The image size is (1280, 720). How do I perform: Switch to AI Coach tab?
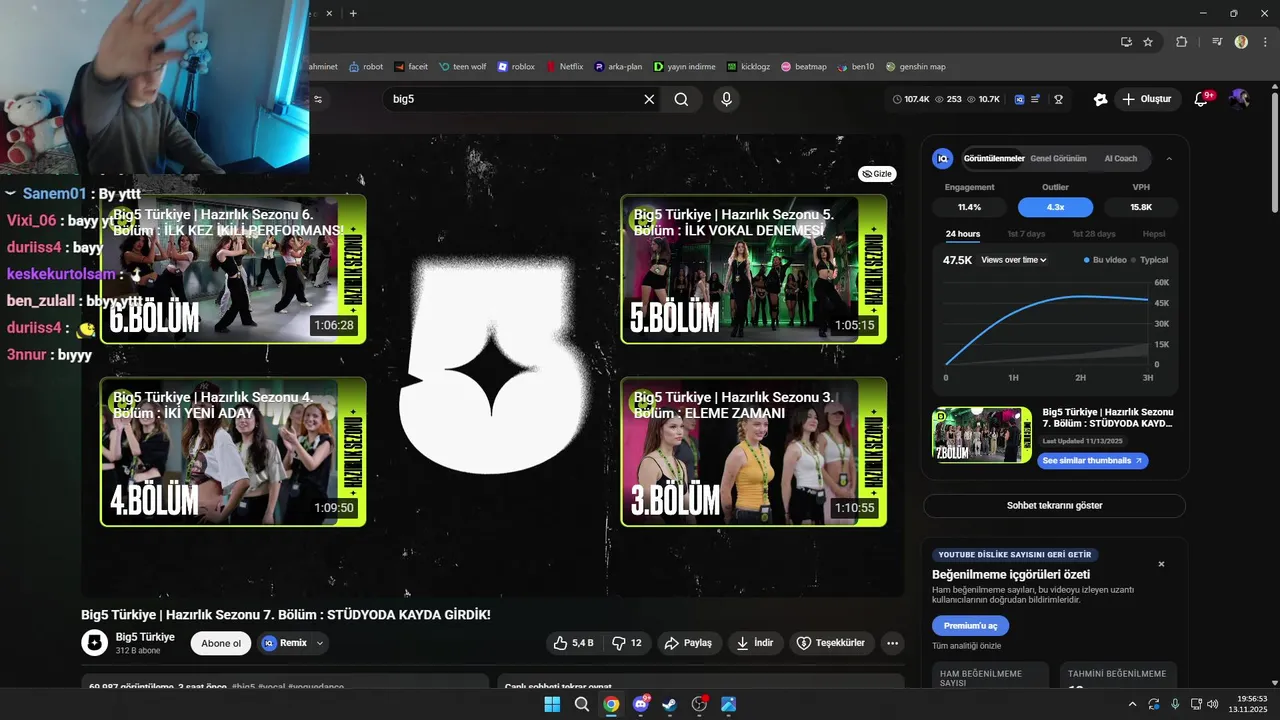pos(1120,158)
